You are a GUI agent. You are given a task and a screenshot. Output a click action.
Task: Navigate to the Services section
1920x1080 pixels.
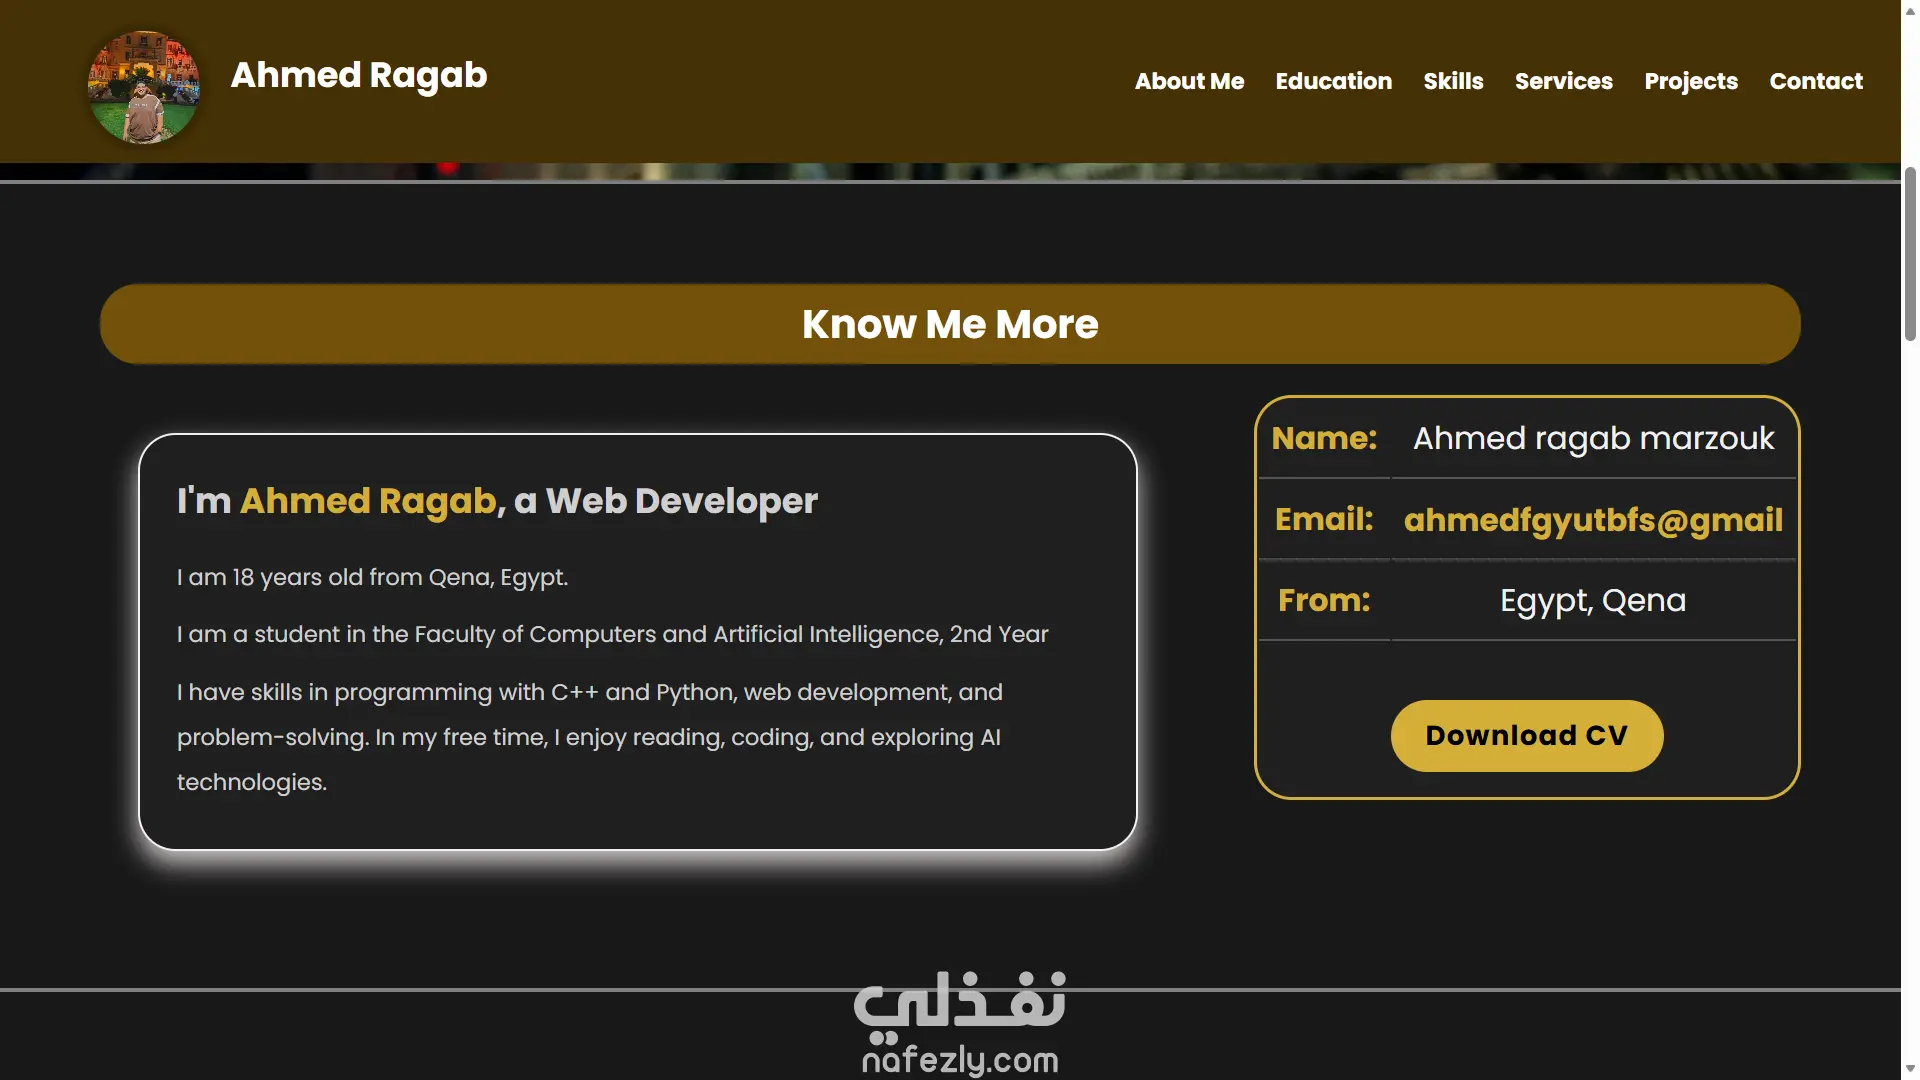pyautogui.click(x=1563, y=81)
